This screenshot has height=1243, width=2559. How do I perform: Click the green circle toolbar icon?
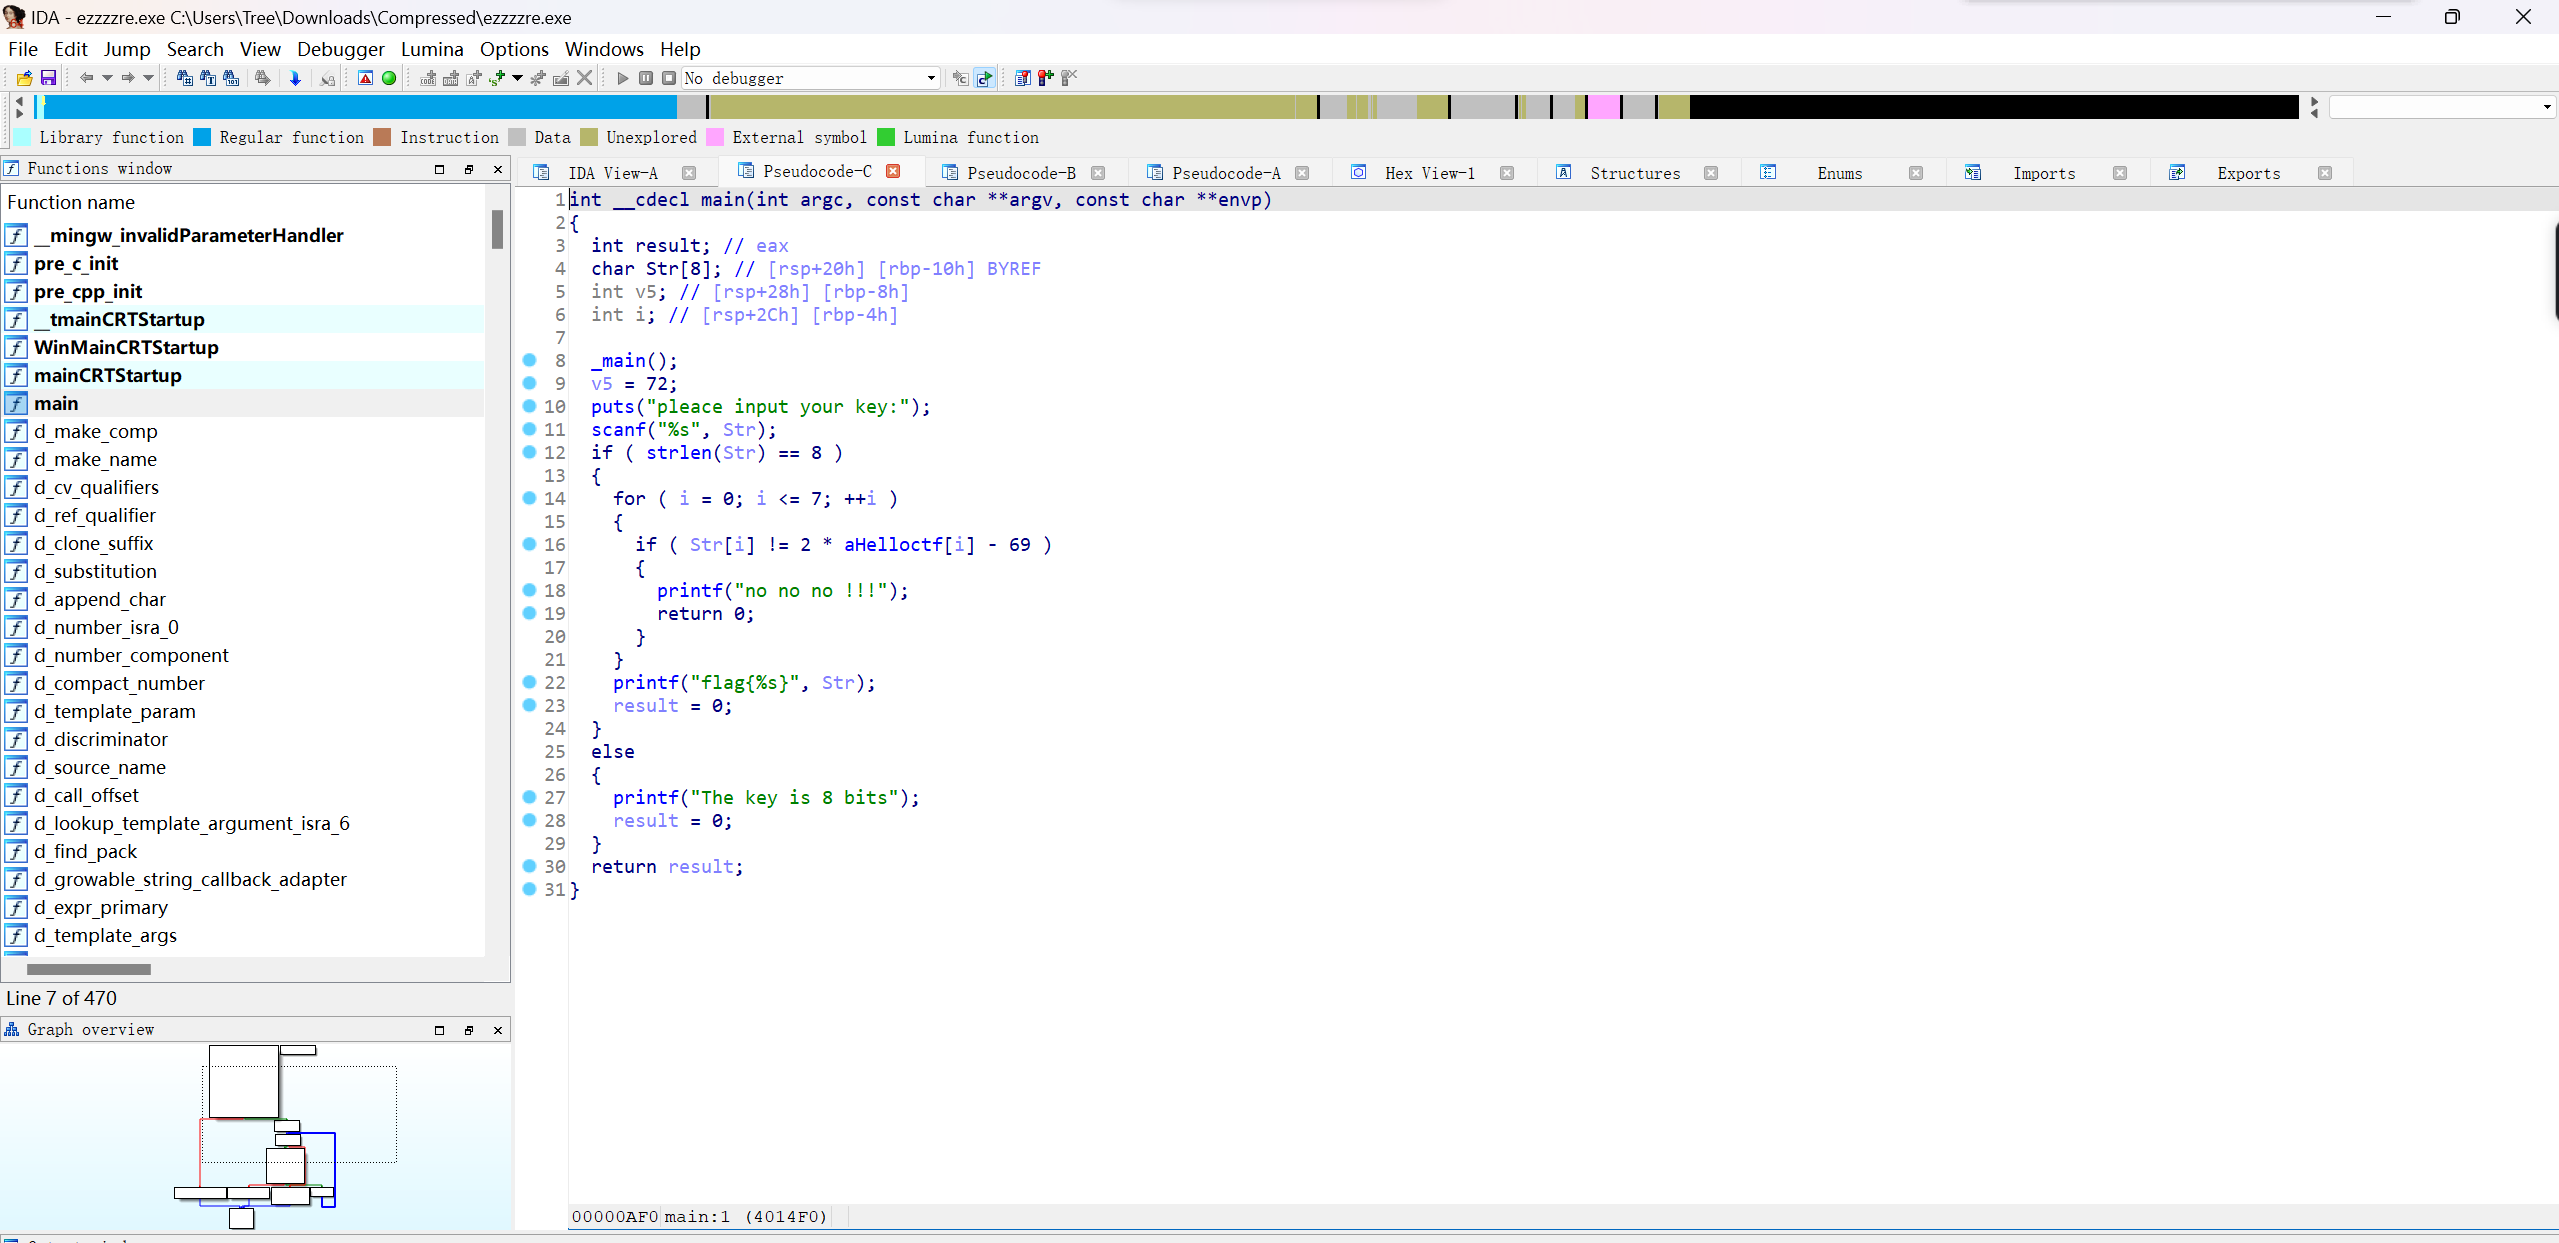389,78
